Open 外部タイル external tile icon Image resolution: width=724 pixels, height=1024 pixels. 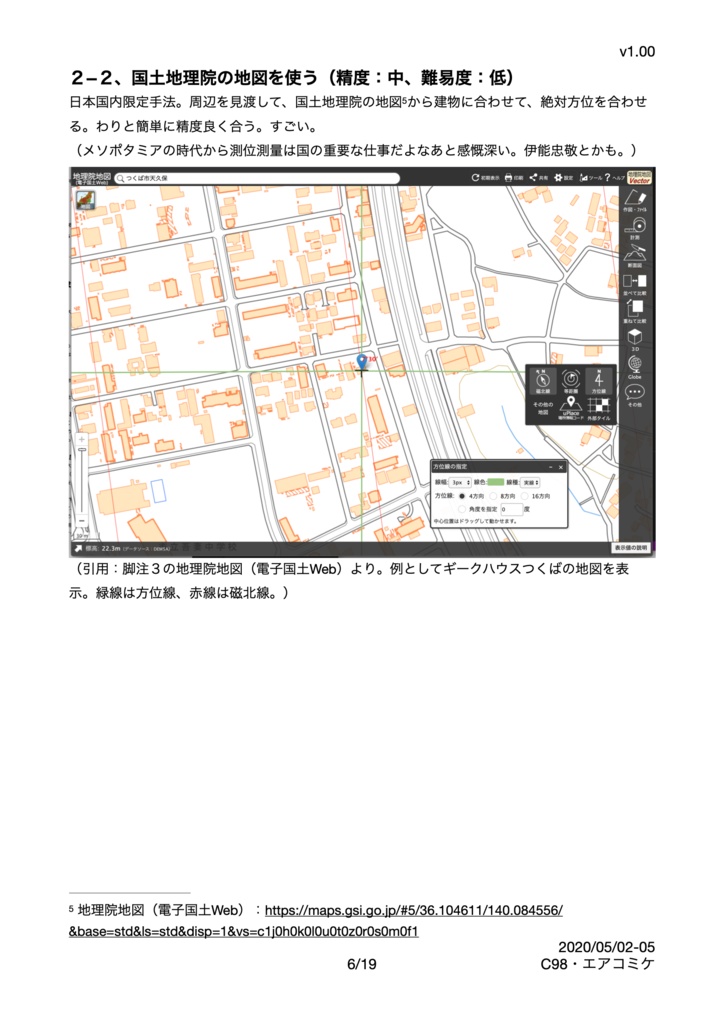pyautogui.click(x=599, y=408)
